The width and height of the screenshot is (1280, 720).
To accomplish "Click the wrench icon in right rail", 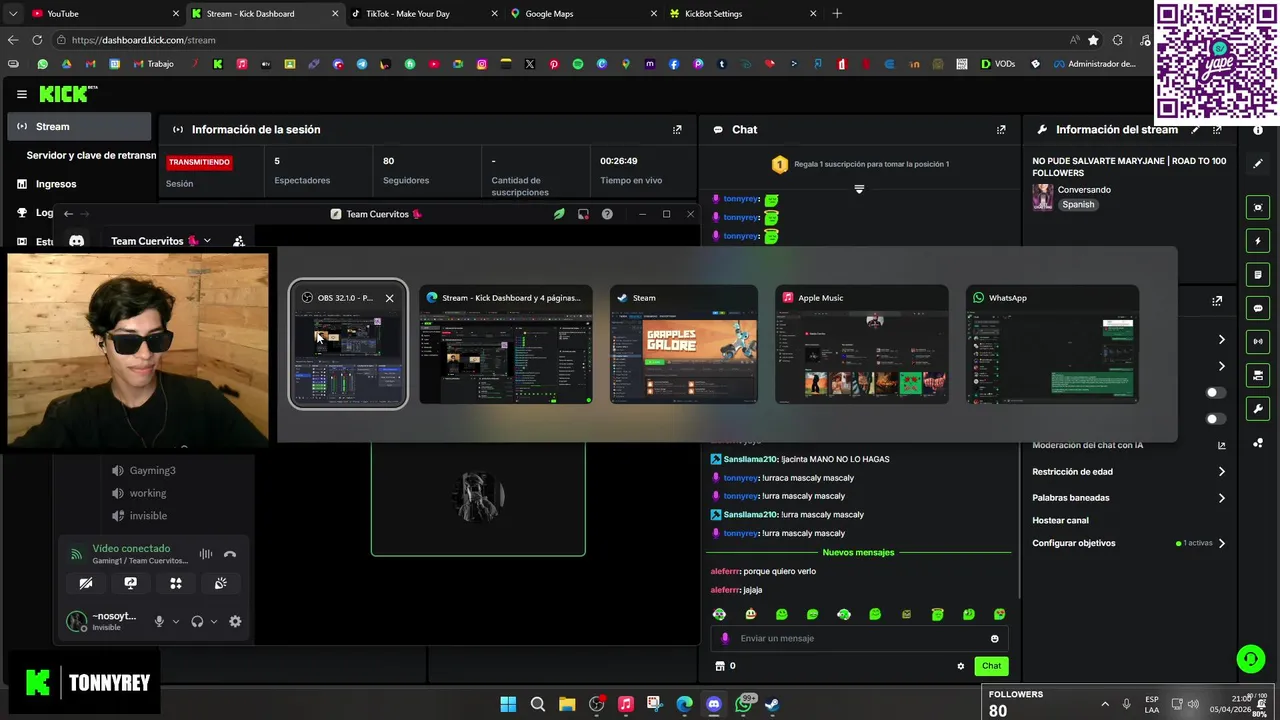I will point(1258,408).
